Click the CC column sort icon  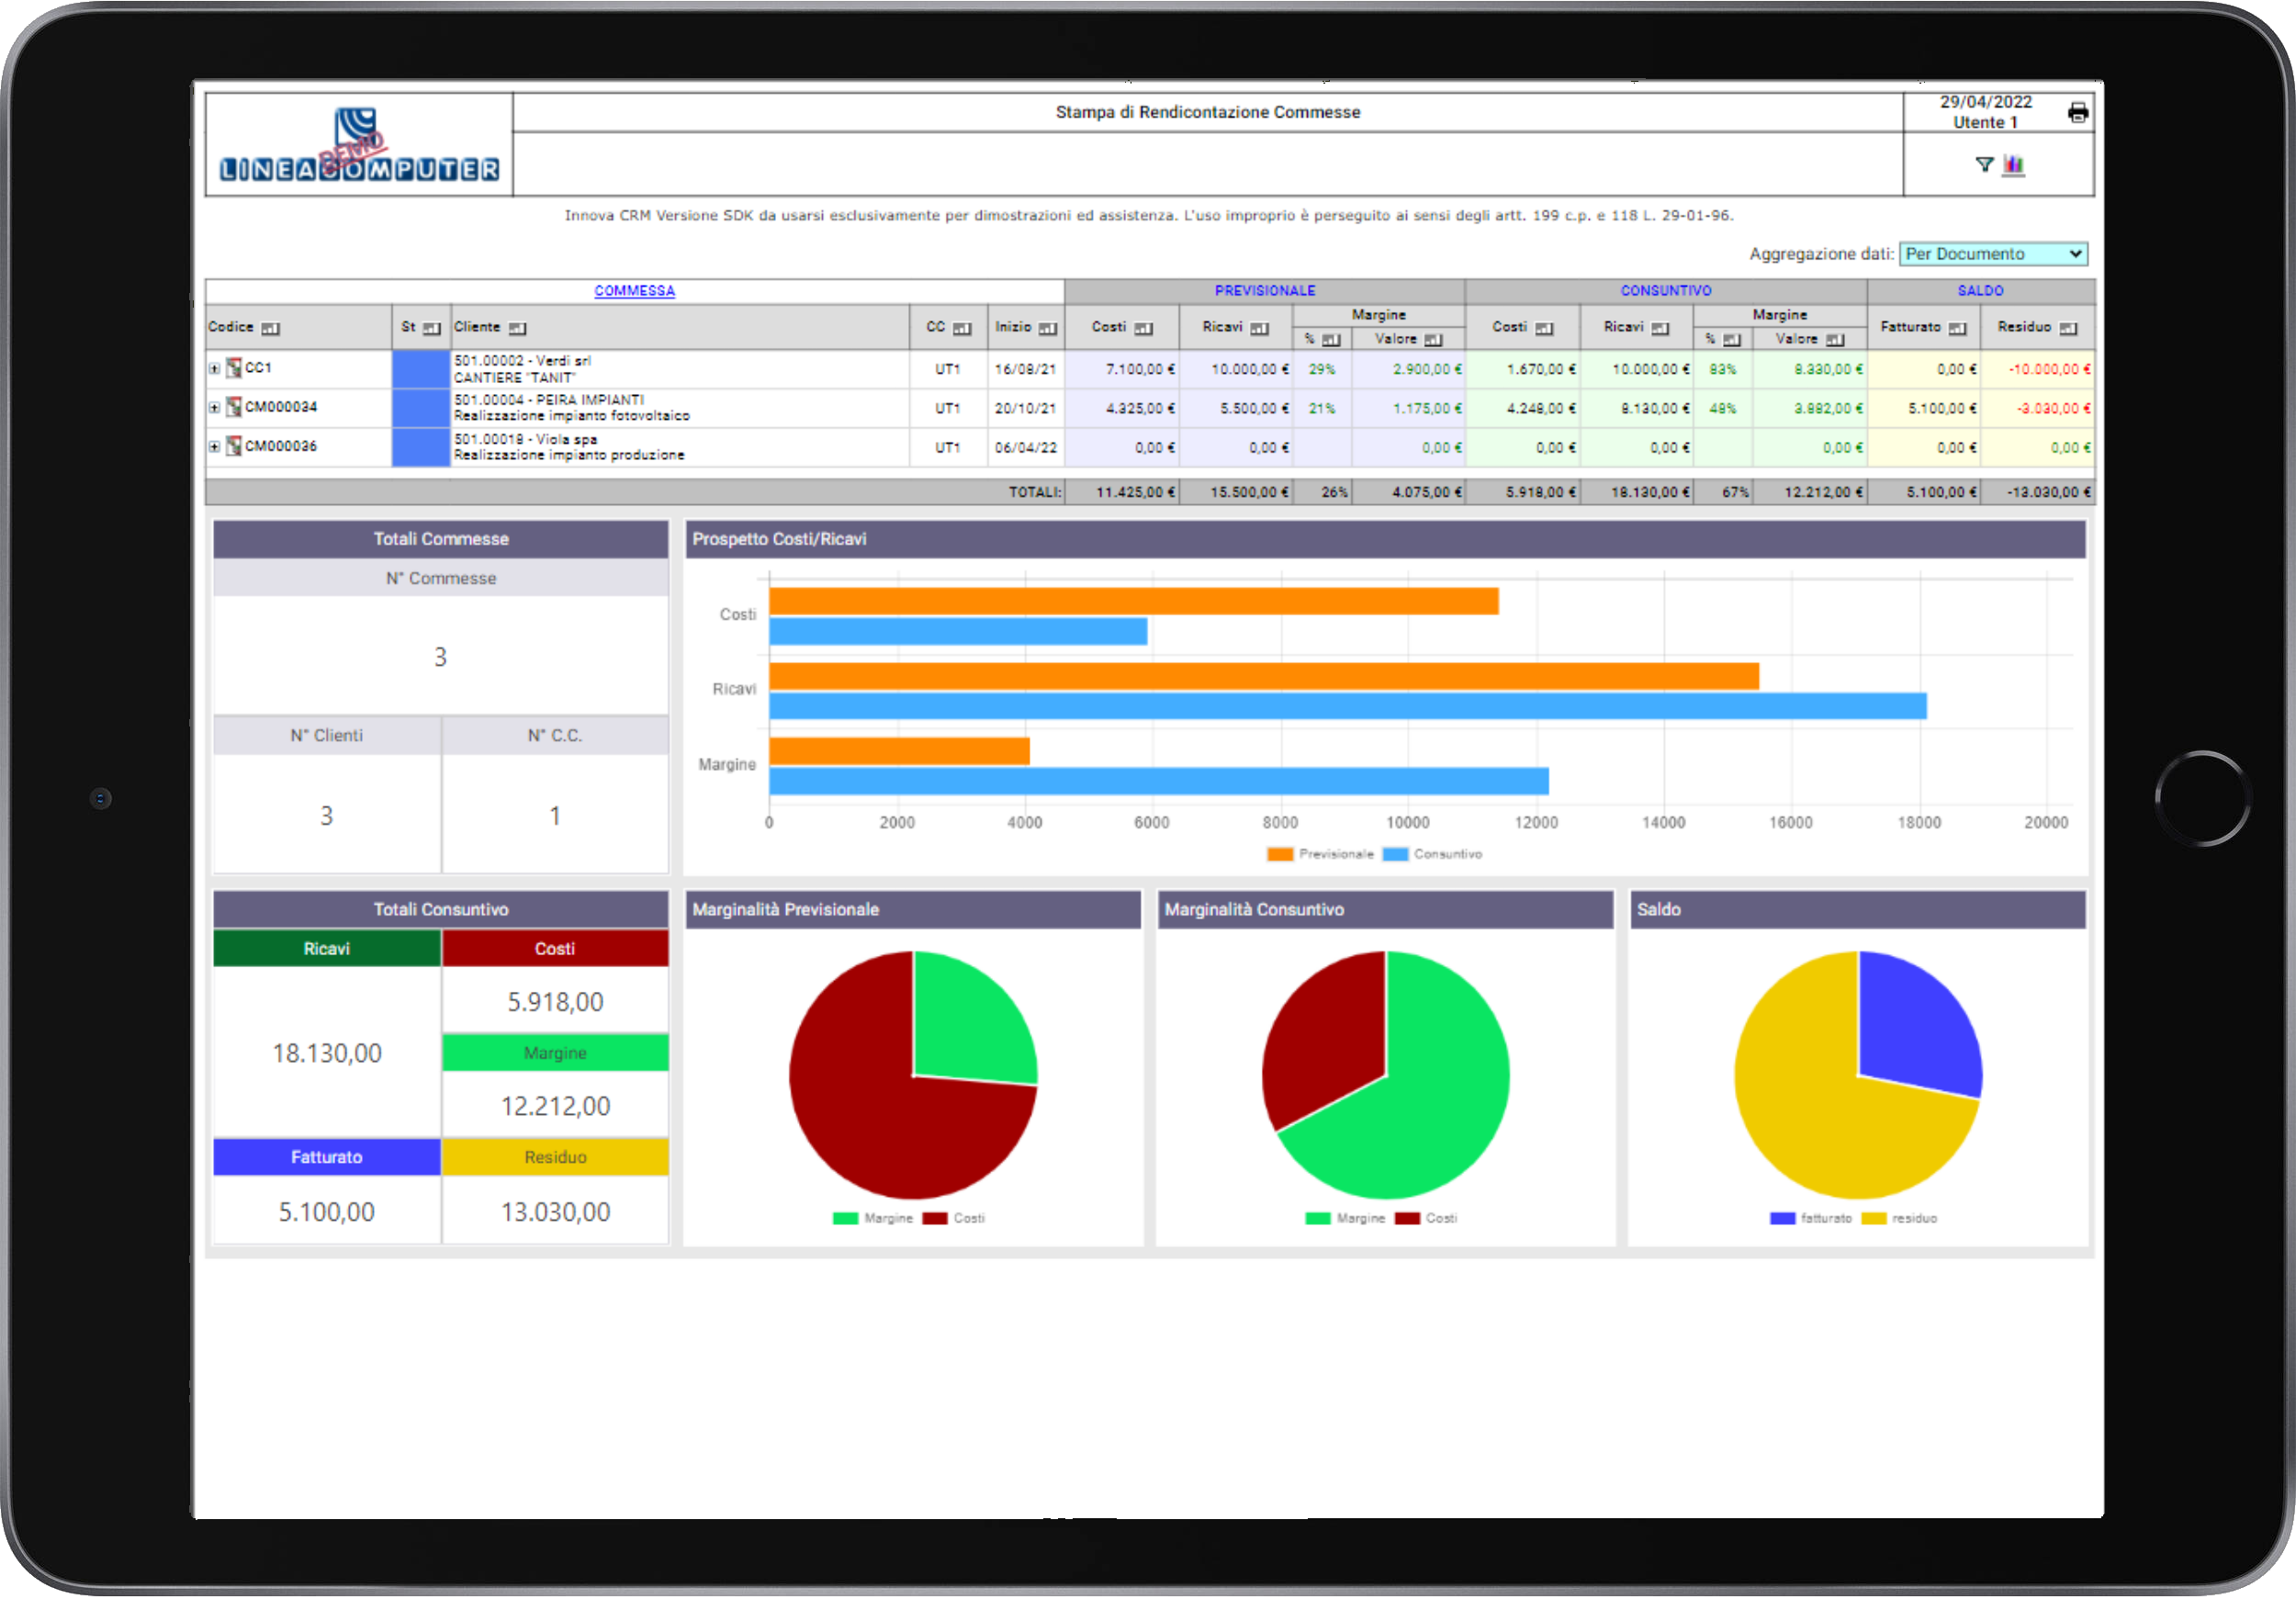click(962, 328)
